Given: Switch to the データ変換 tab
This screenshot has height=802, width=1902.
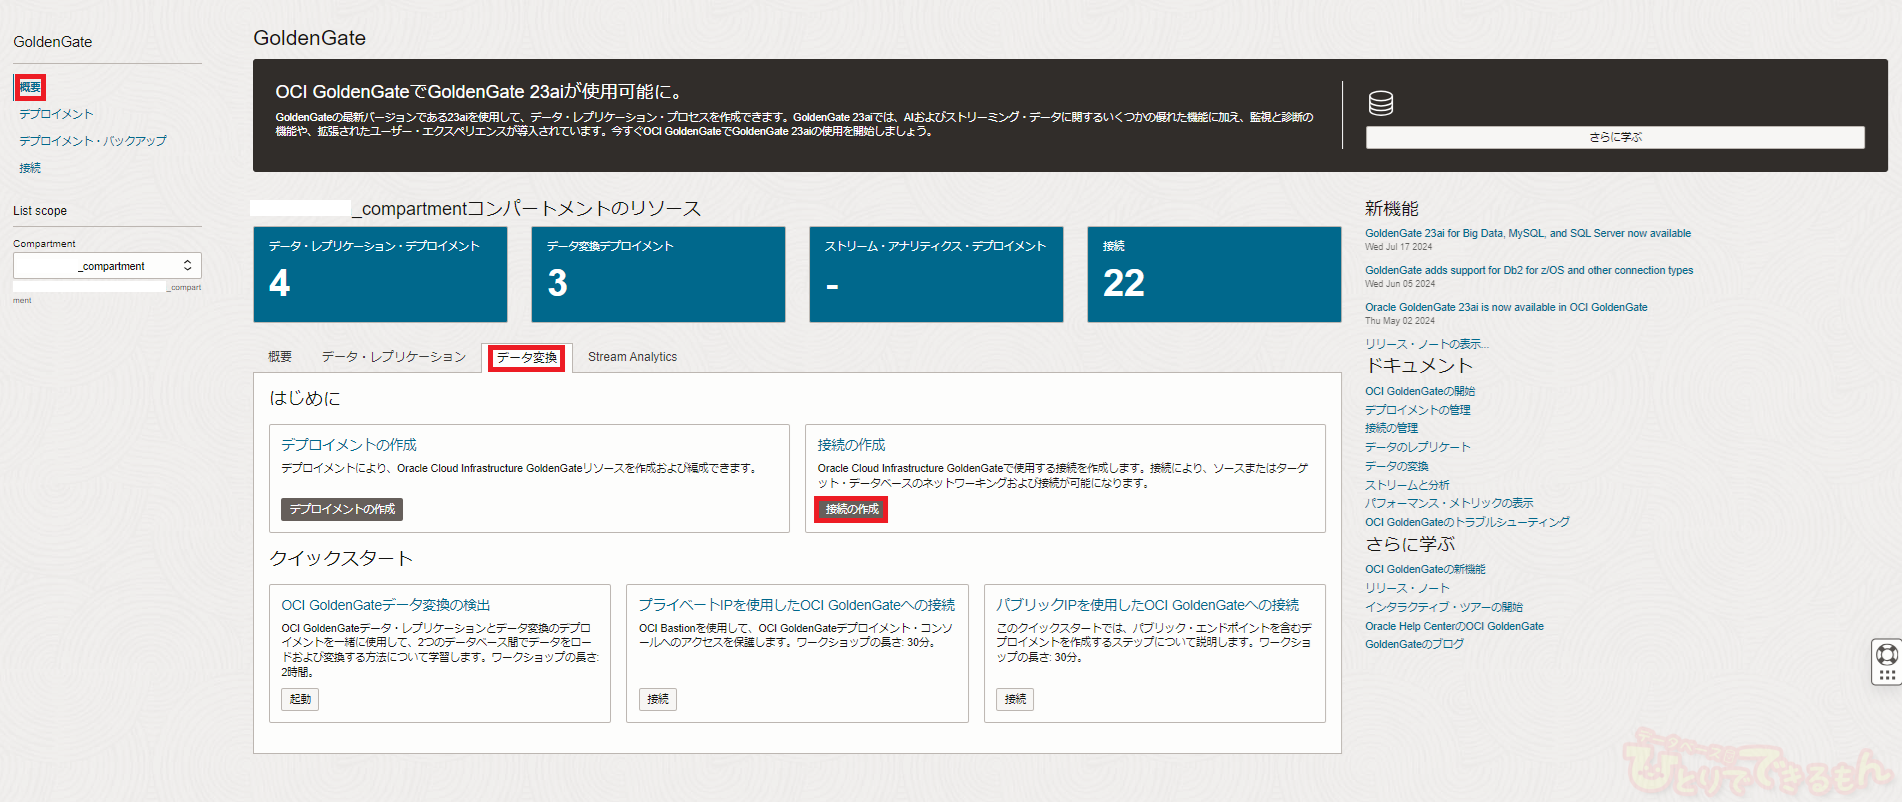Looking at the screenshot, I should [x=526, y=358].
